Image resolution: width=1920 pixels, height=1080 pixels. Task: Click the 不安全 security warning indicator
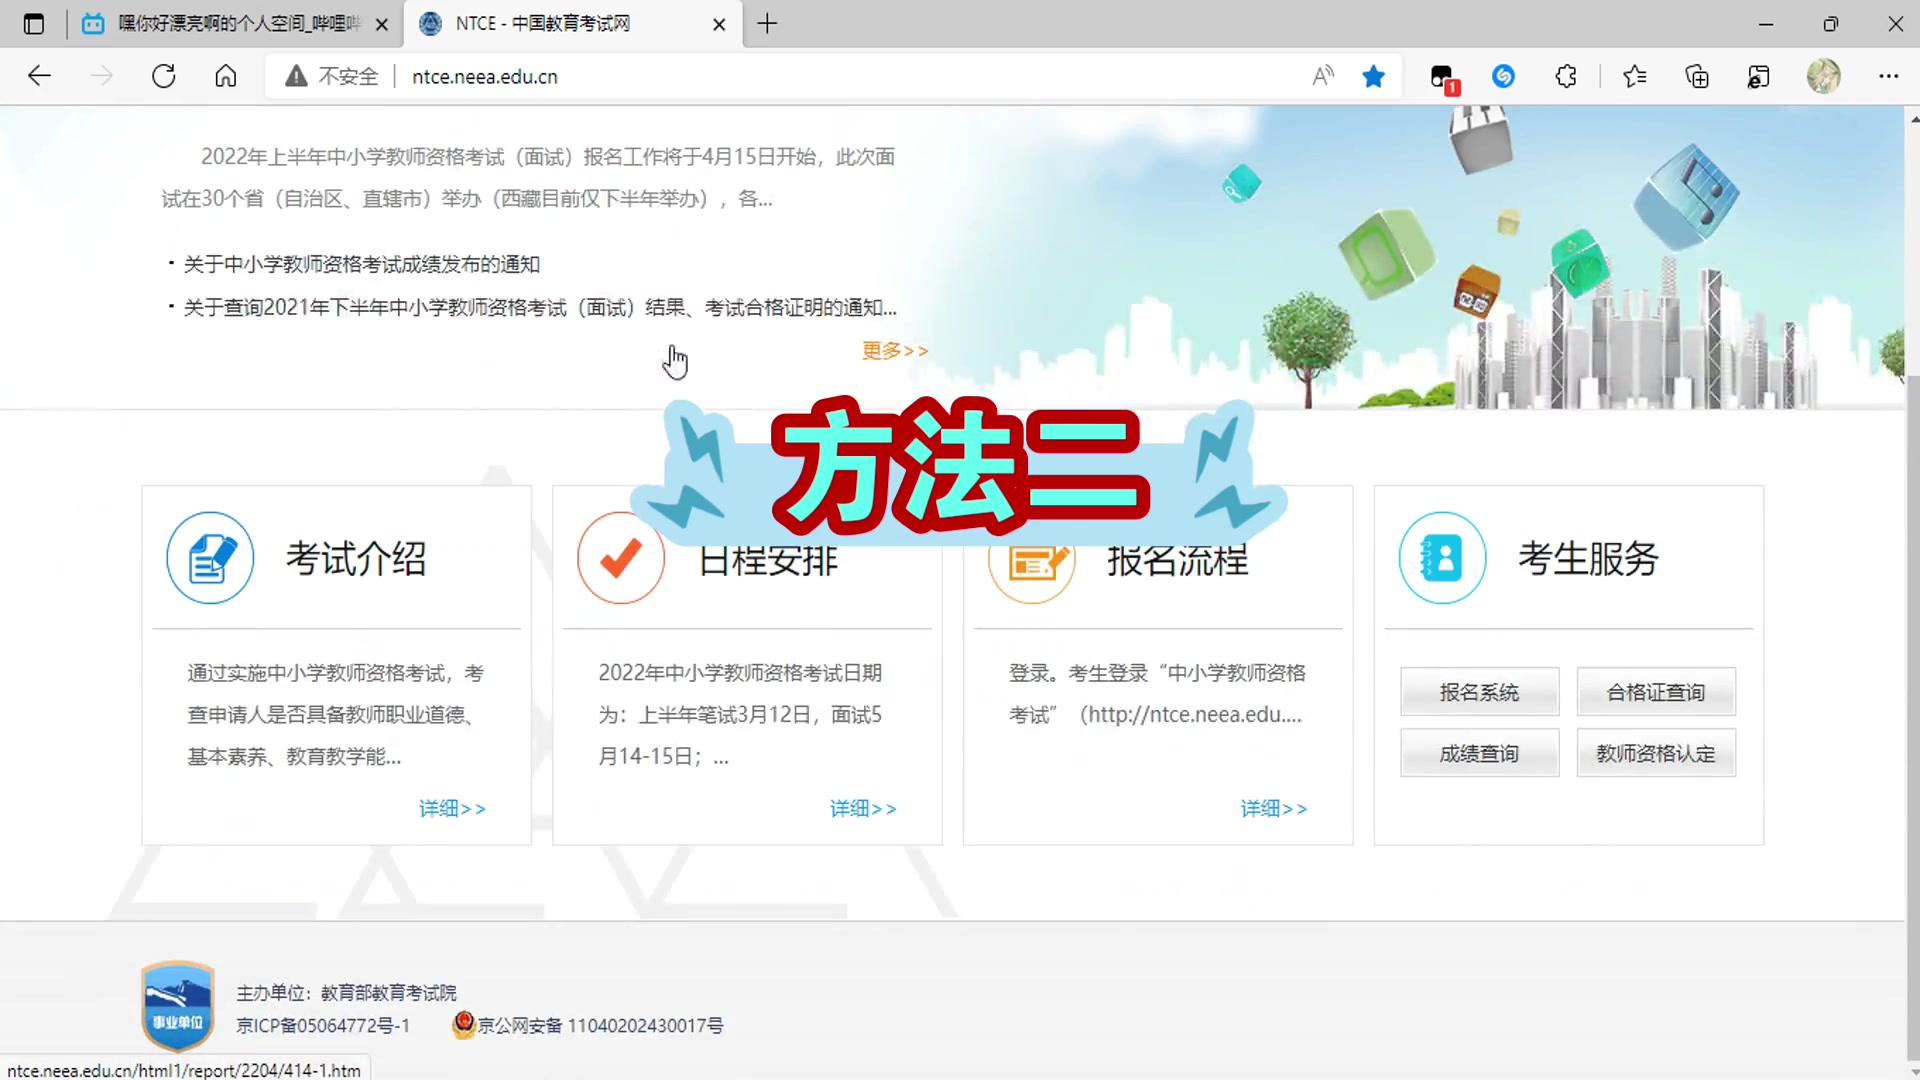[331, 76]
